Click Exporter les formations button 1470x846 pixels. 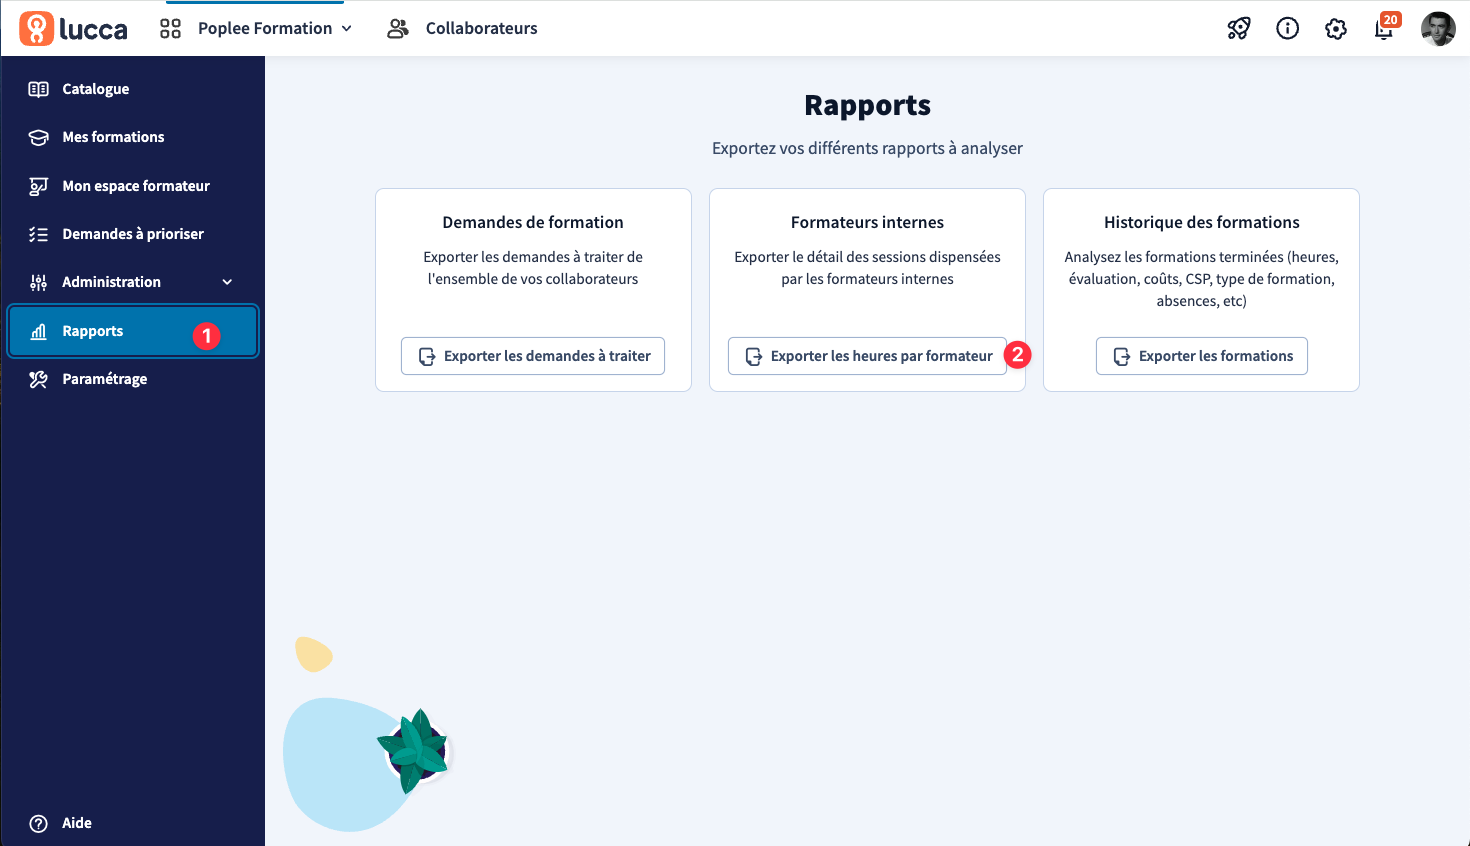[1202, 356]
